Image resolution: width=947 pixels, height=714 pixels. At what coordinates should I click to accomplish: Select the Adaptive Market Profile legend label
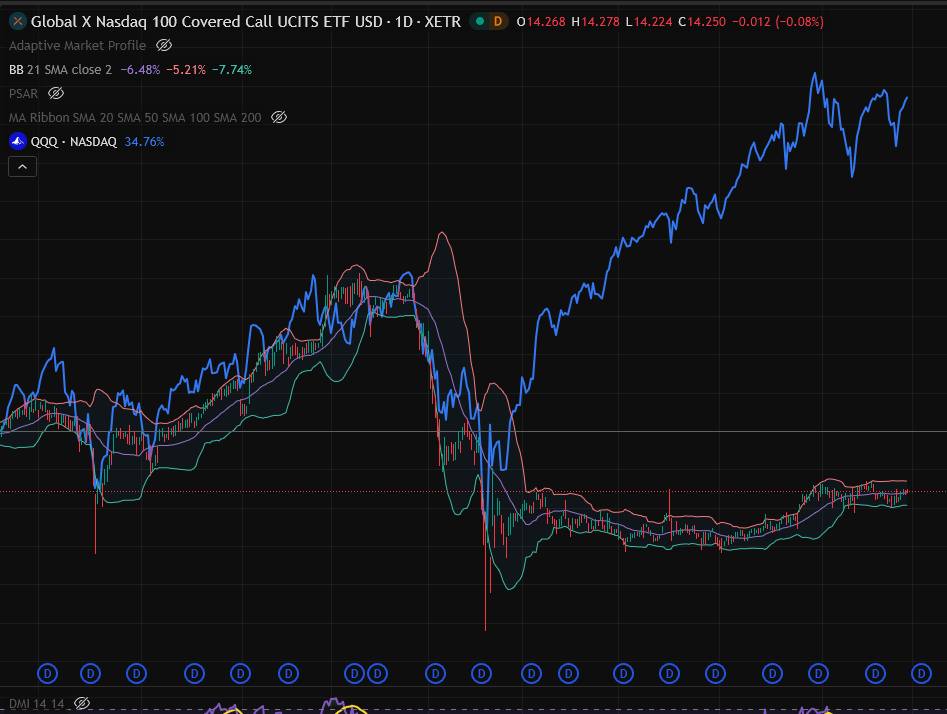point(77,45)
